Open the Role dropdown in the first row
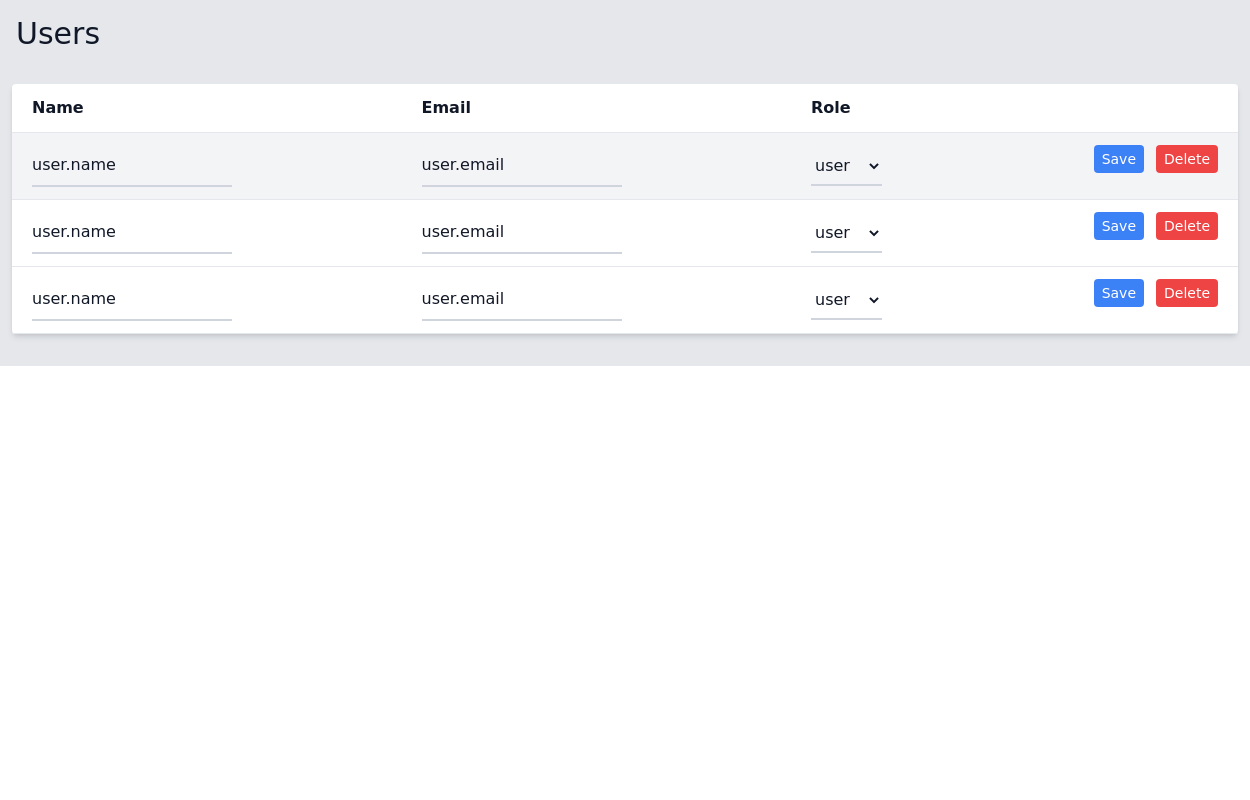The image size is (1250, 800). 845,166
